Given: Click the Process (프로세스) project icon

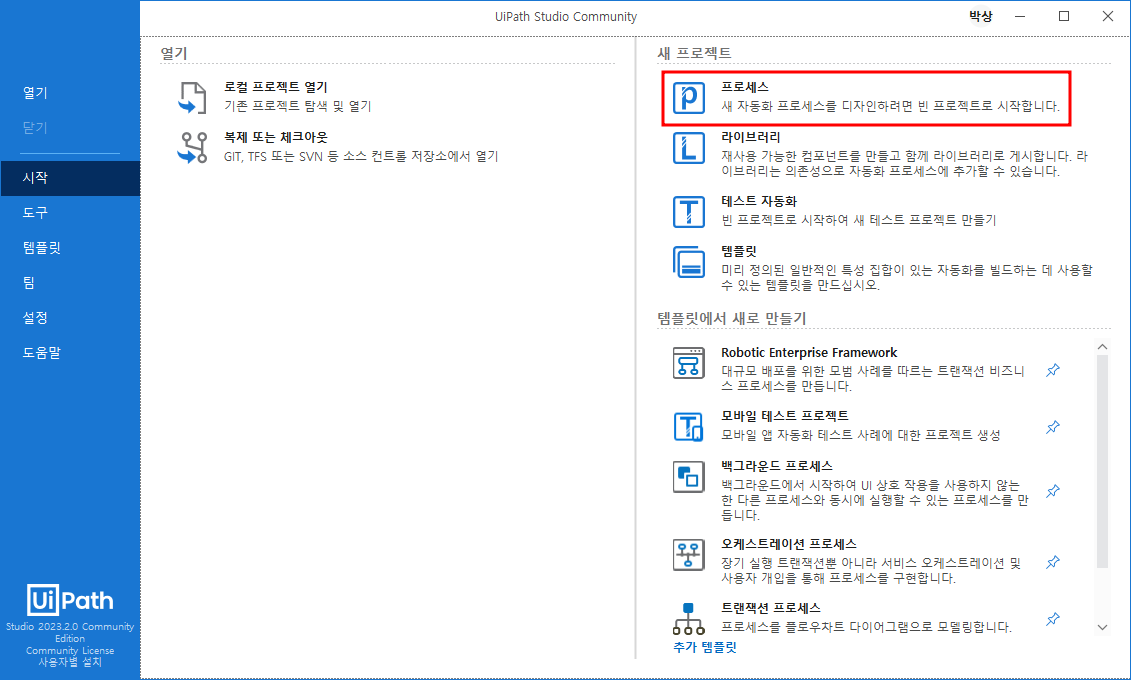Looking at the screenshot, I should point(688,98).
